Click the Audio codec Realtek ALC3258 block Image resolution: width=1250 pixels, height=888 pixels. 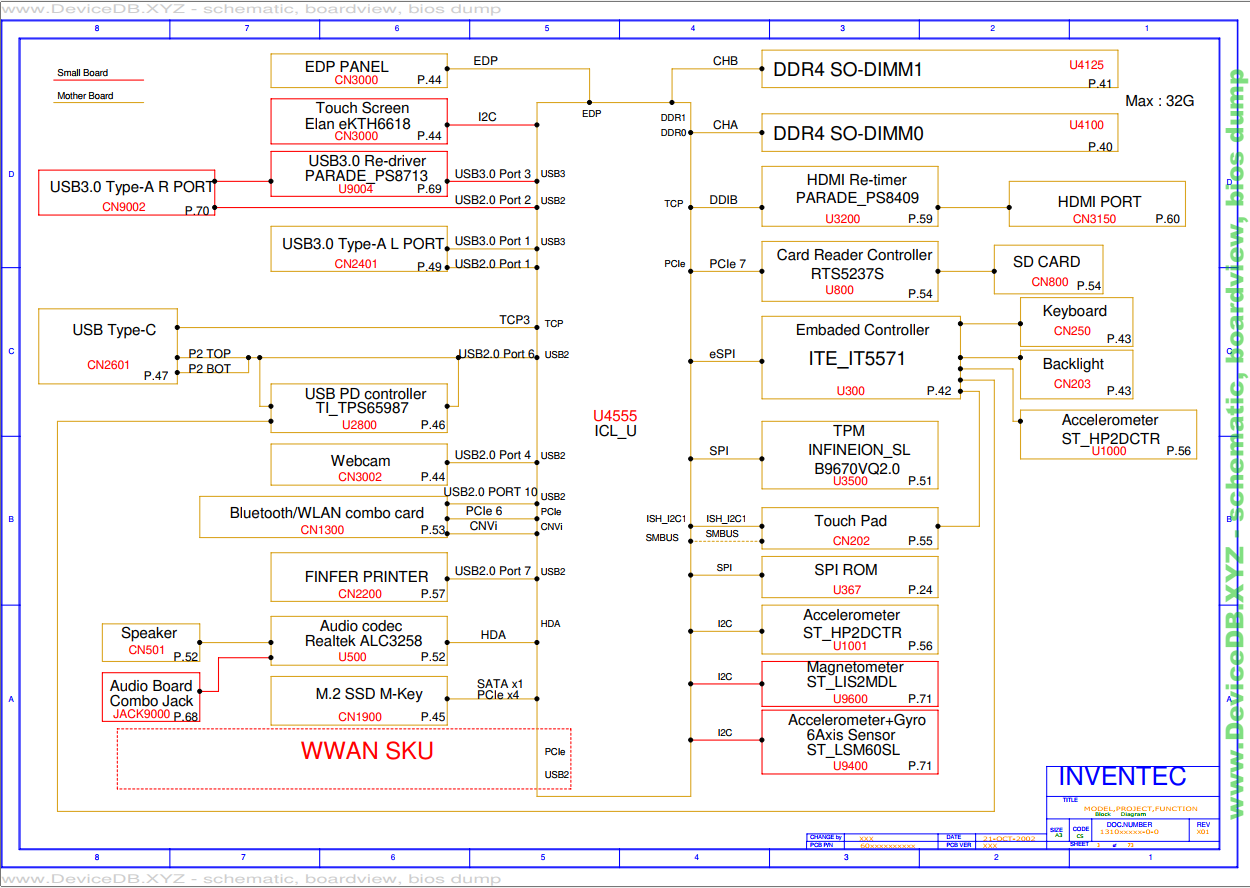[359, 641]
